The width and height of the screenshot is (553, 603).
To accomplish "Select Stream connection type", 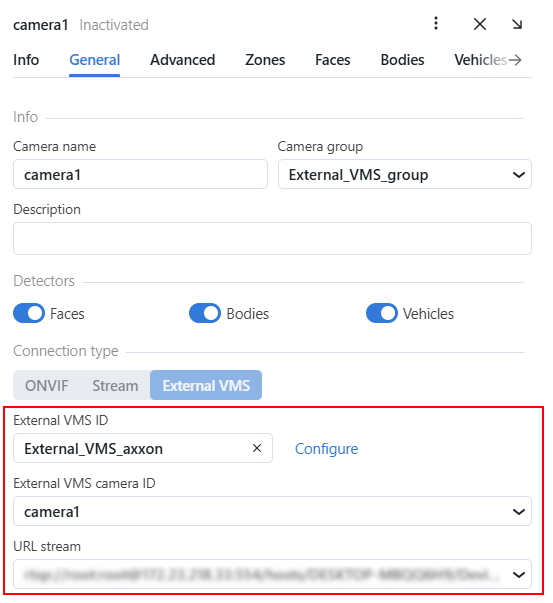I will coord(115,385).
